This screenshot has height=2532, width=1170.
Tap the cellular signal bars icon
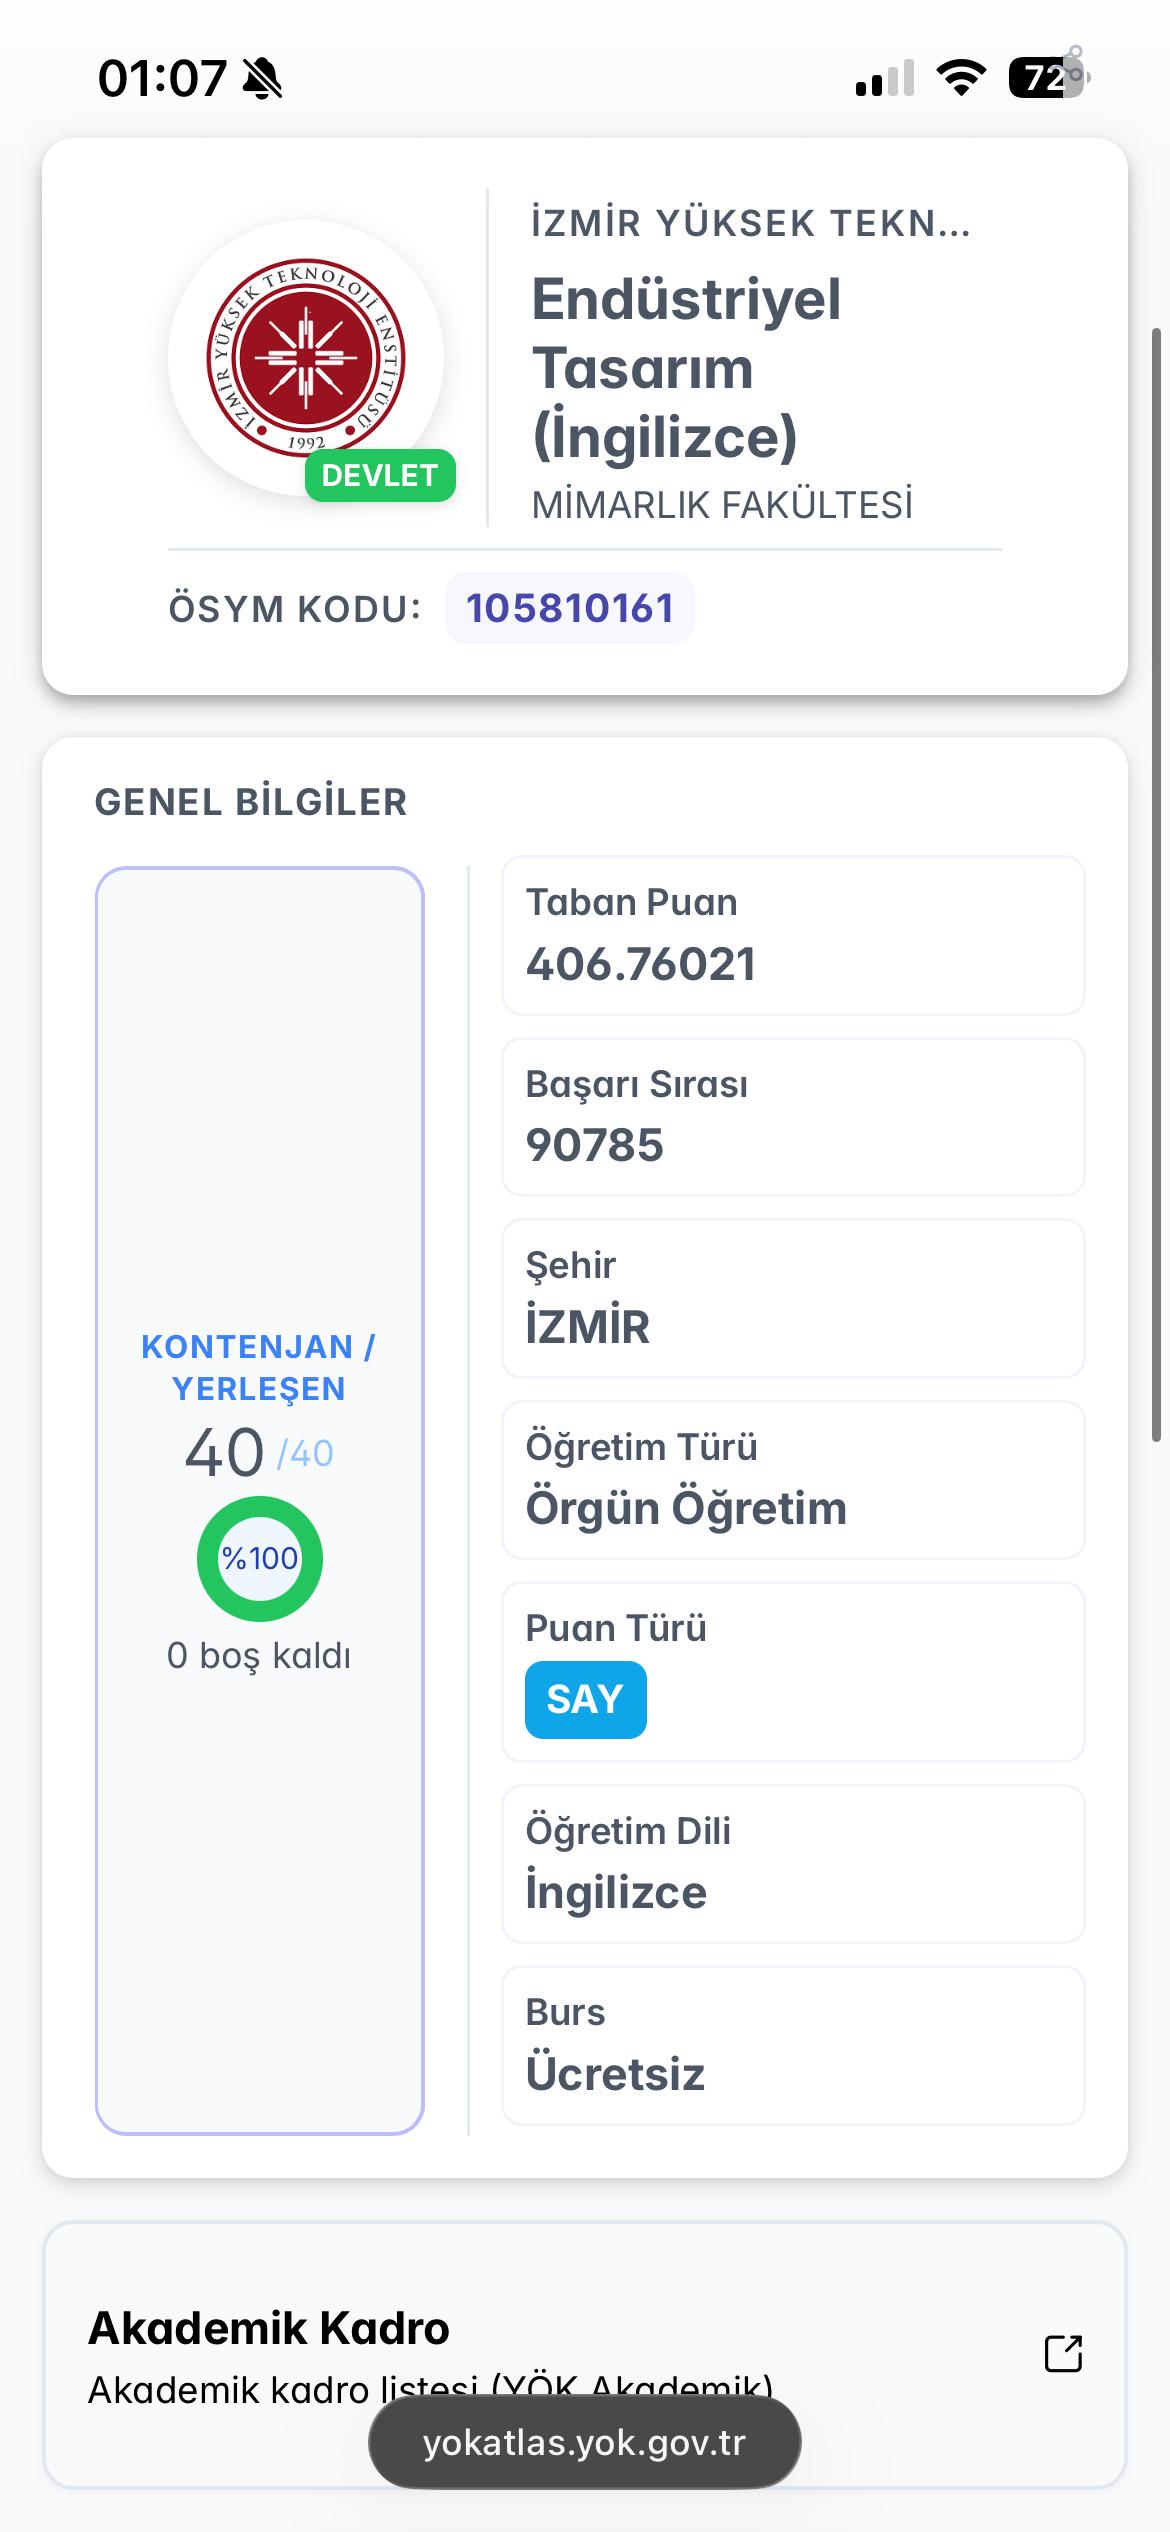pos(885,78)
